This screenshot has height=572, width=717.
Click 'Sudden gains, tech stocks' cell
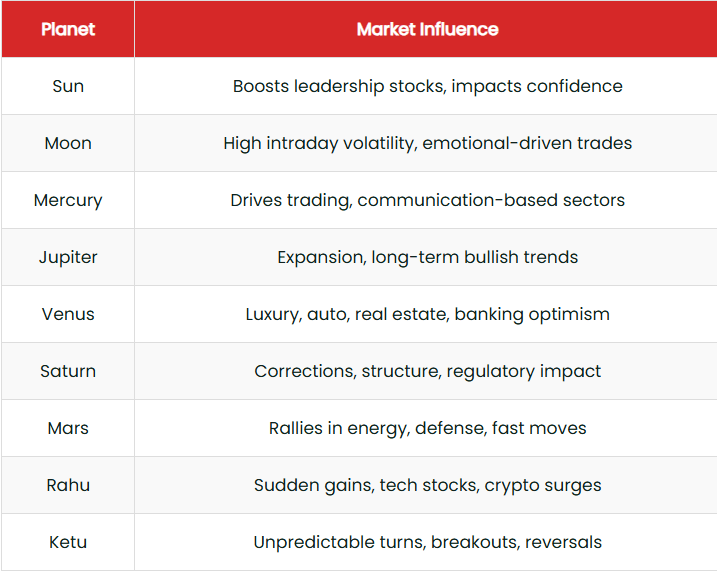pos(426,485)
